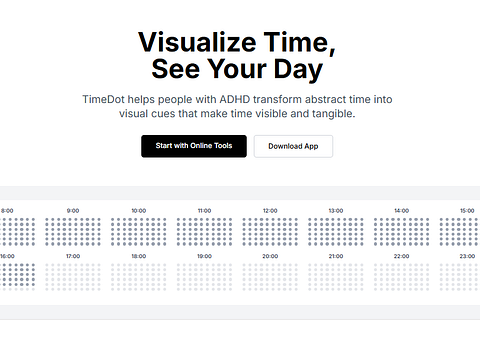The height and width of the screenshot is (360, 480).
Task: Select the 9:00 hour dot grid
Action: point(73,232)
